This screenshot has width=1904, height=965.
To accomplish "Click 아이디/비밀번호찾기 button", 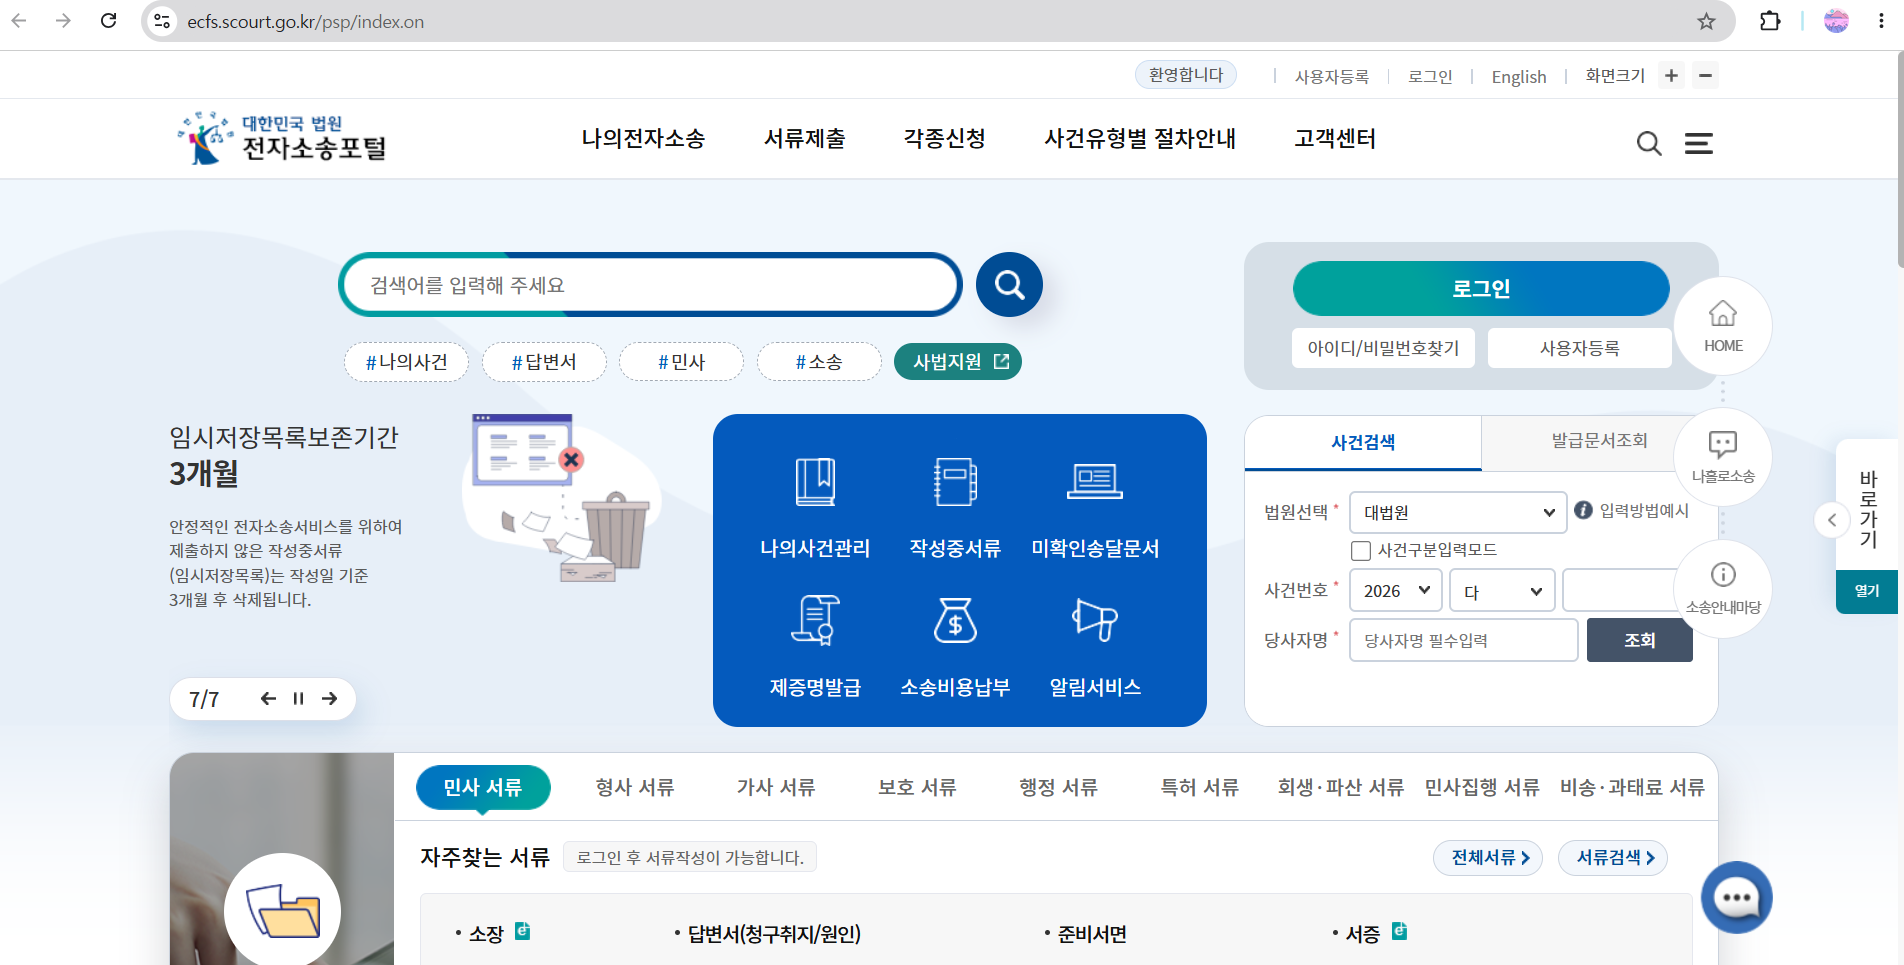I will pyautogui.click(x=1383, y=348).
